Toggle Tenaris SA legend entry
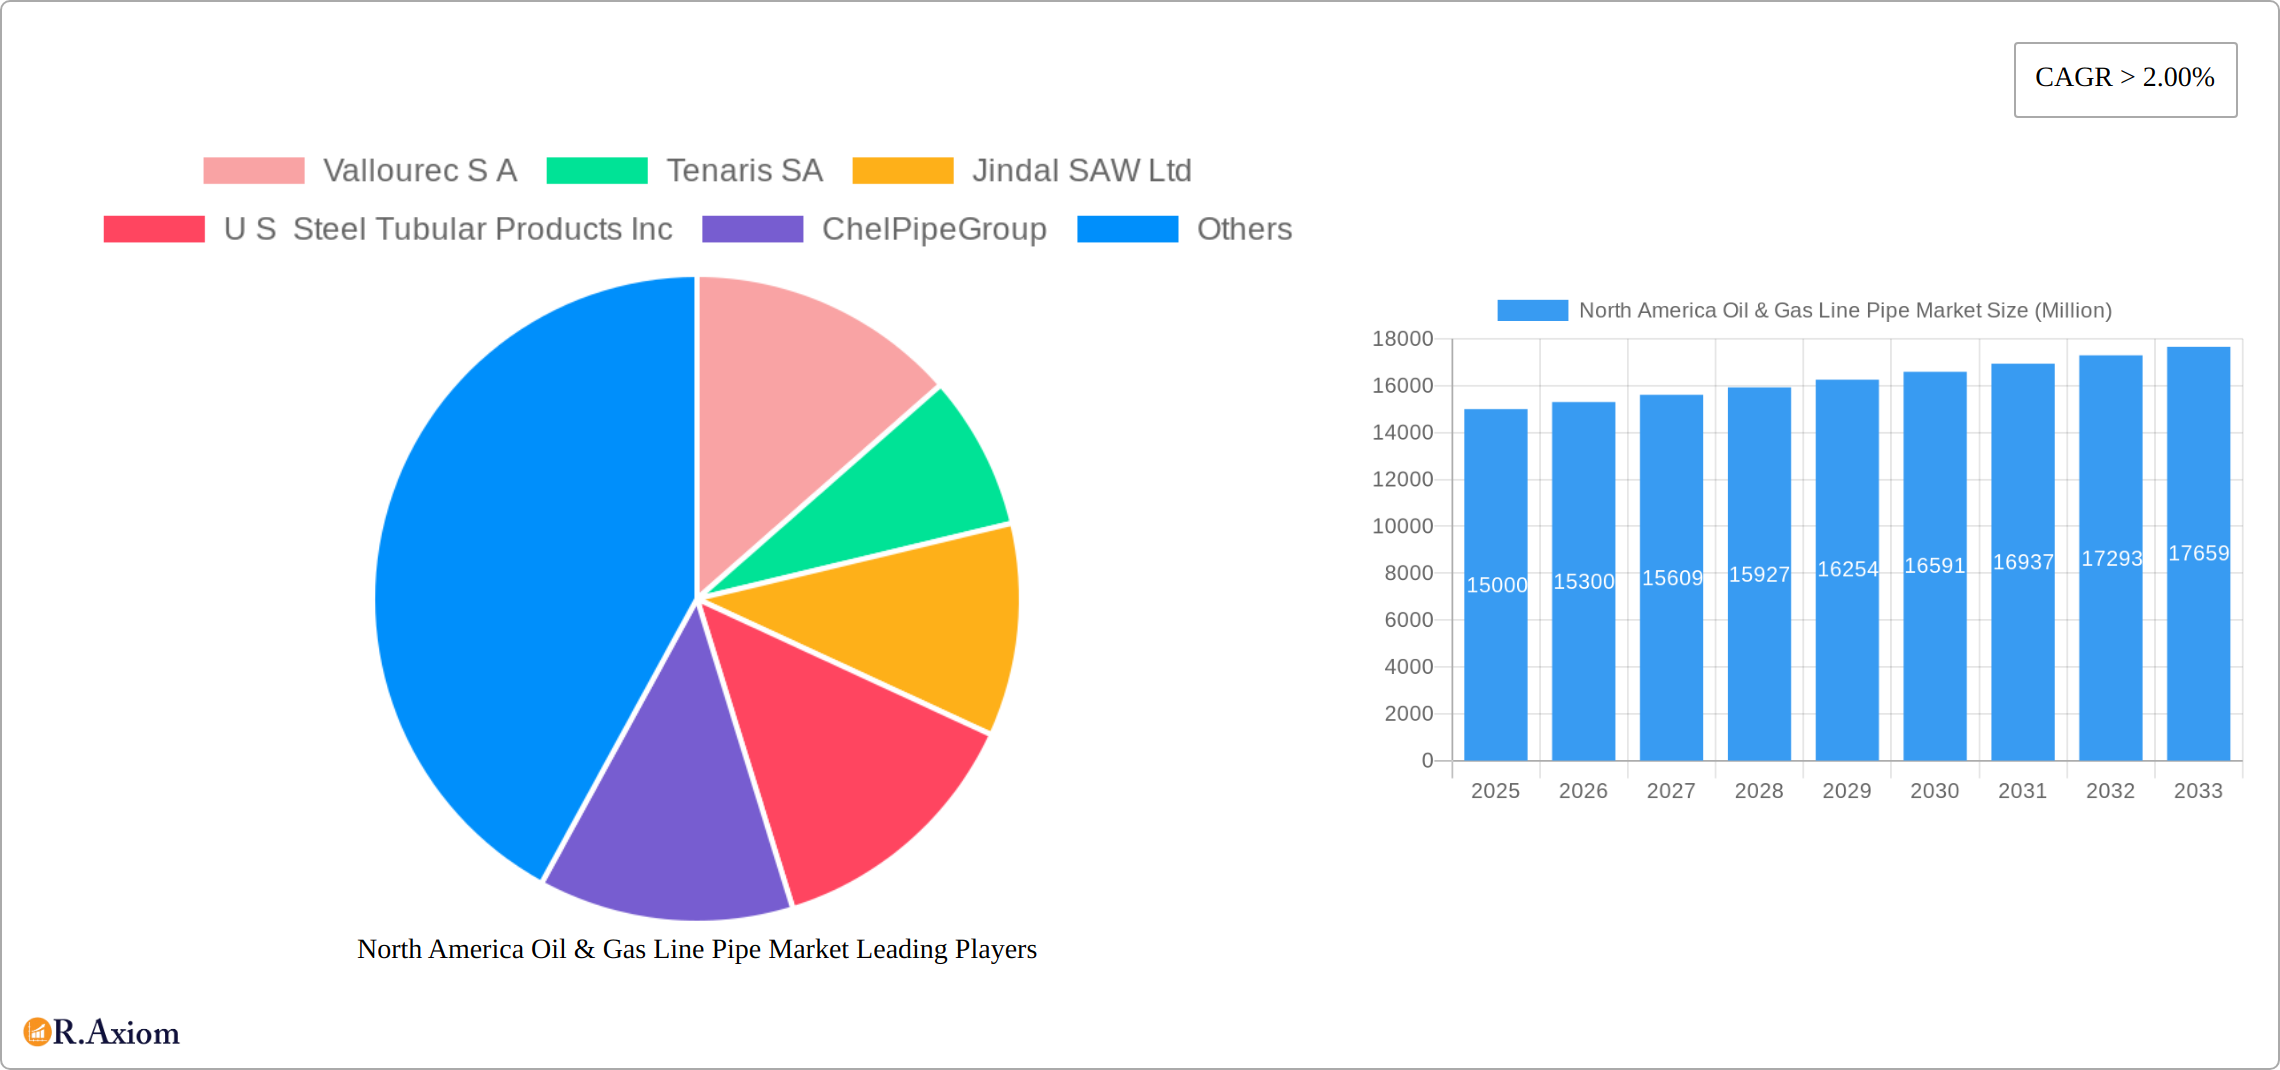 point(685,171)
